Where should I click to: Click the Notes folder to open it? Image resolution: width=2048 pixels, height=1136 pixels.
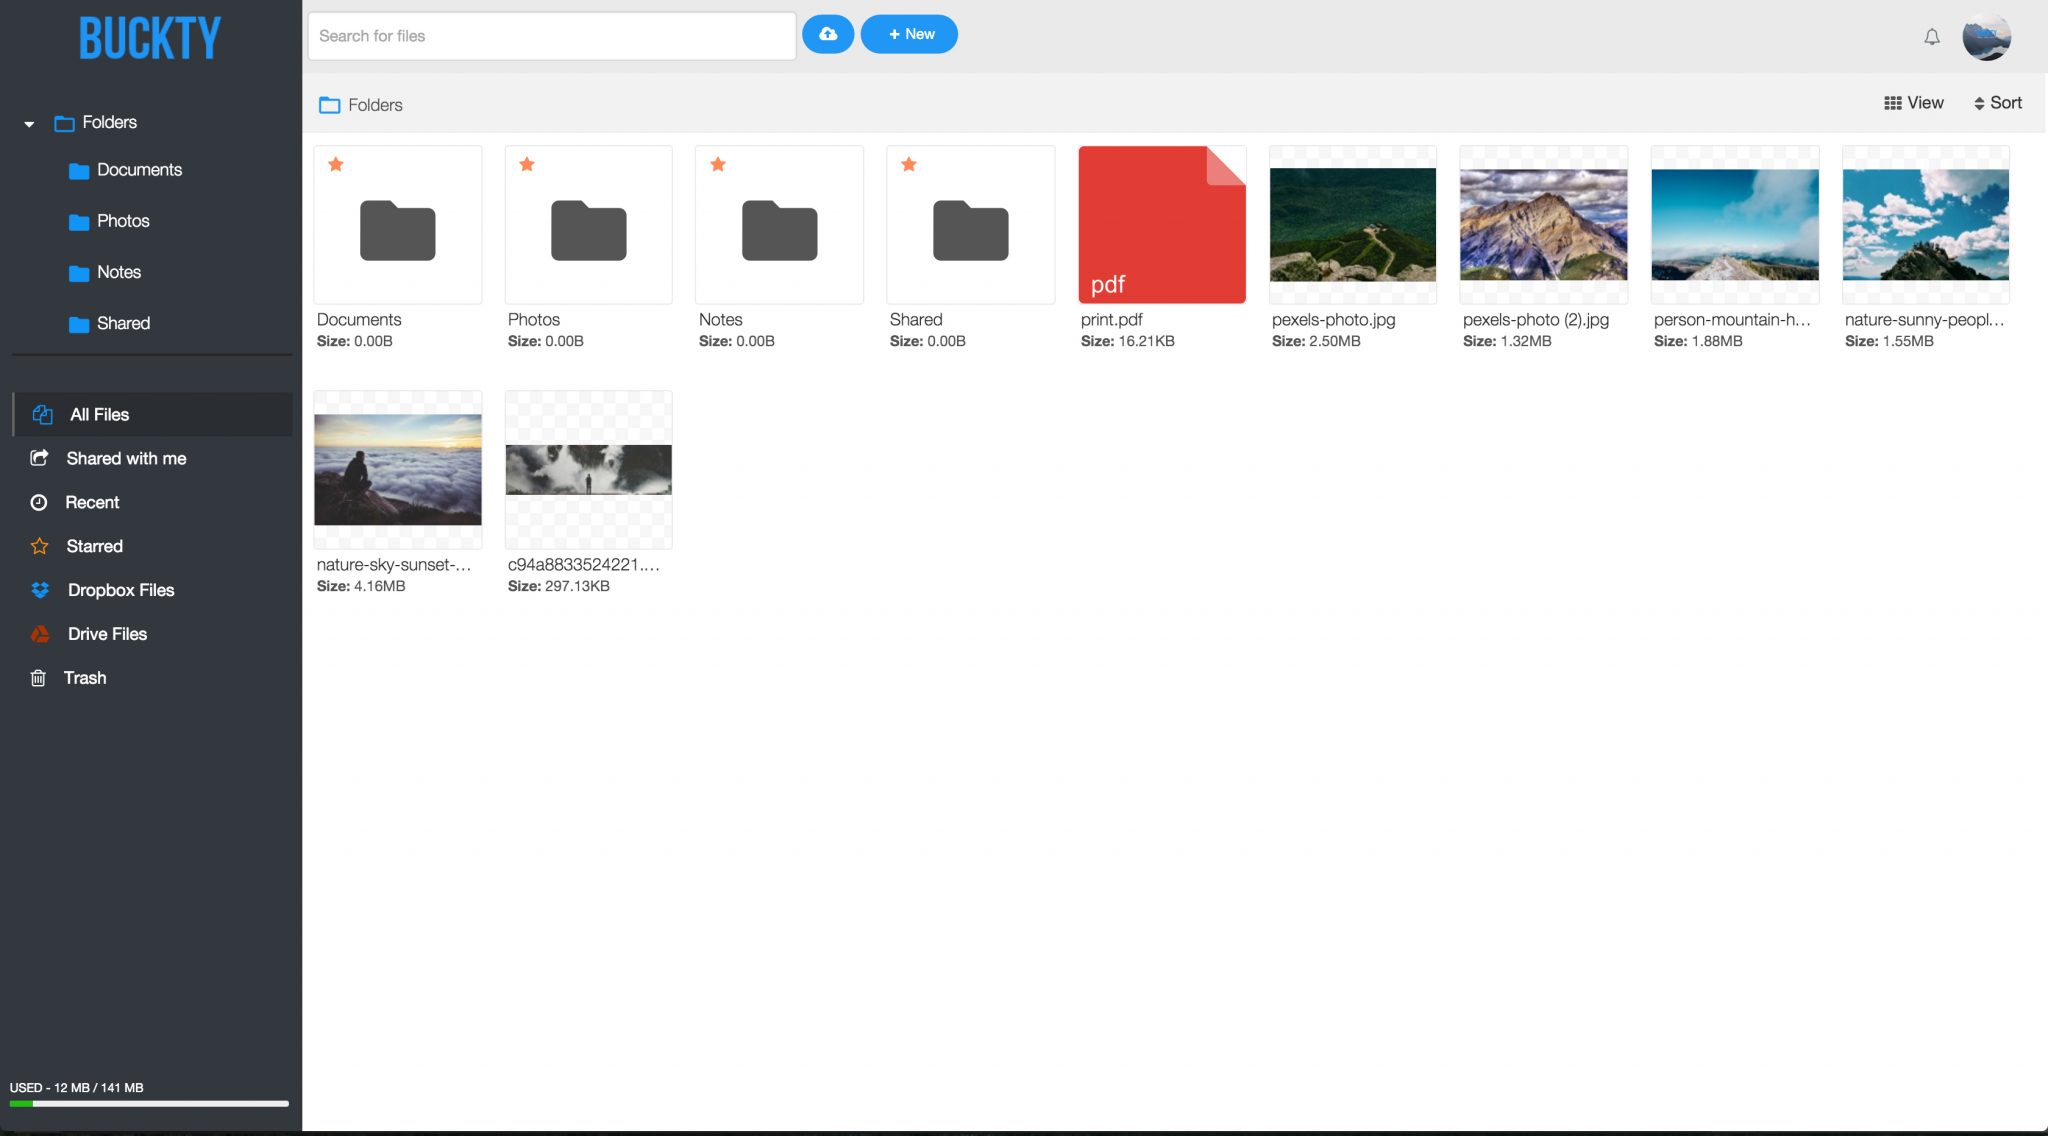pos(779,228)
